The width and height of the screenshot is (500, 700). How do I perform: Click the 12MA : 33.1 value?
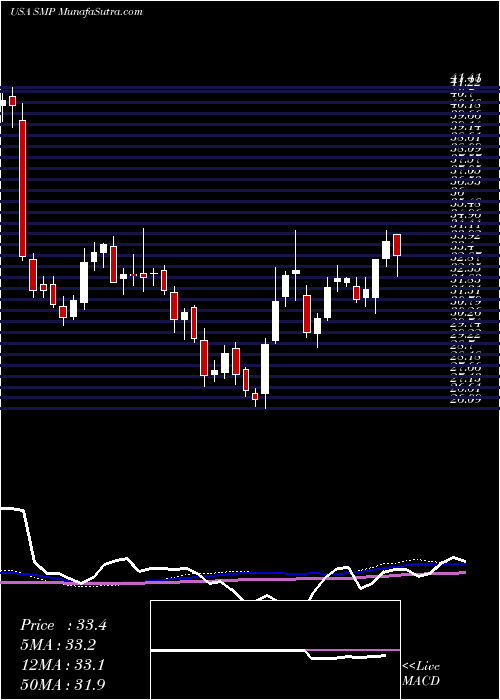pos(62,665)
